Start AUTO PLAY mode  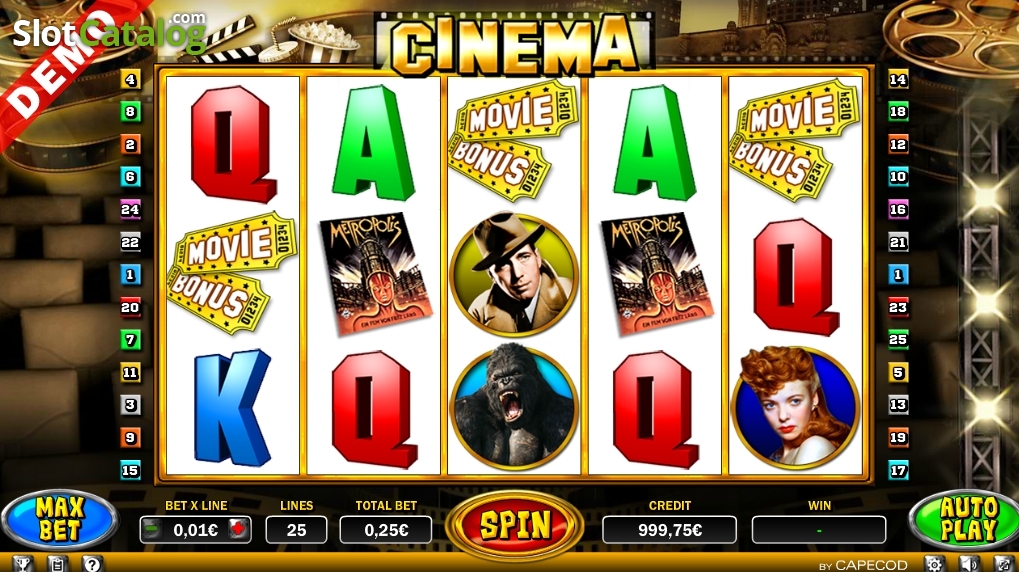966,520
